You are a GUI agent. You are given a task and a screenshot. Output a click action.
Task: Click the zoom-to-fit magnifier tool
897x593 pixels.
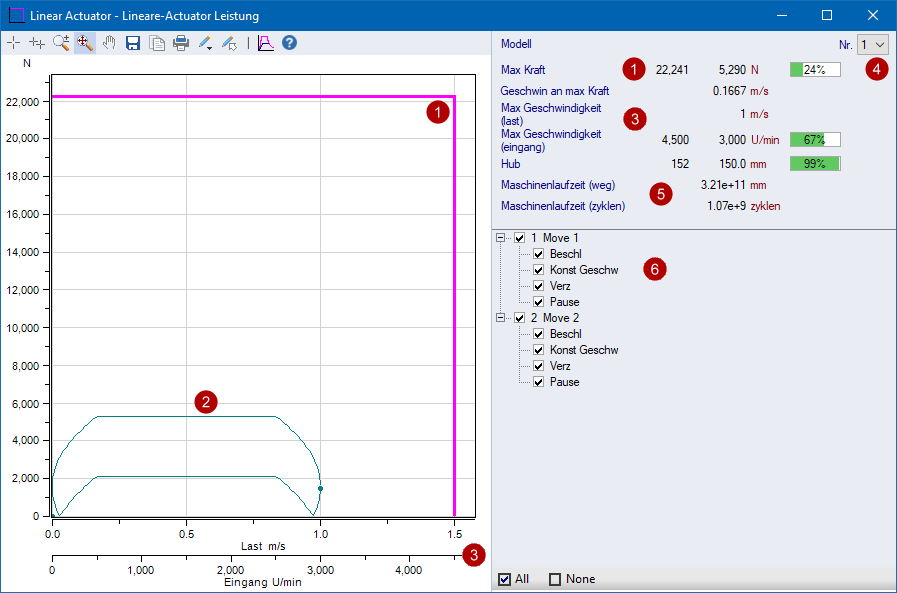(84, 43)
